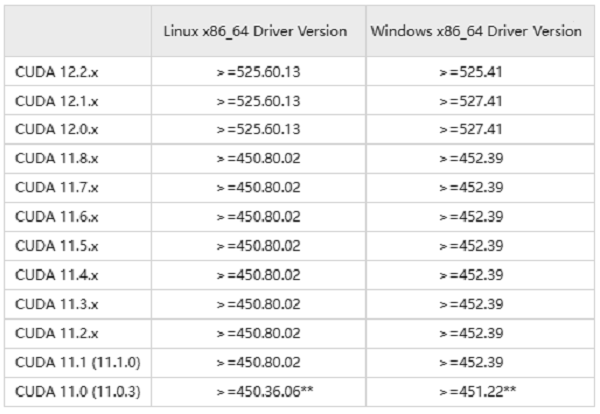Click the Windows x86_64 Driver Version header

click(x=475, y=32)
